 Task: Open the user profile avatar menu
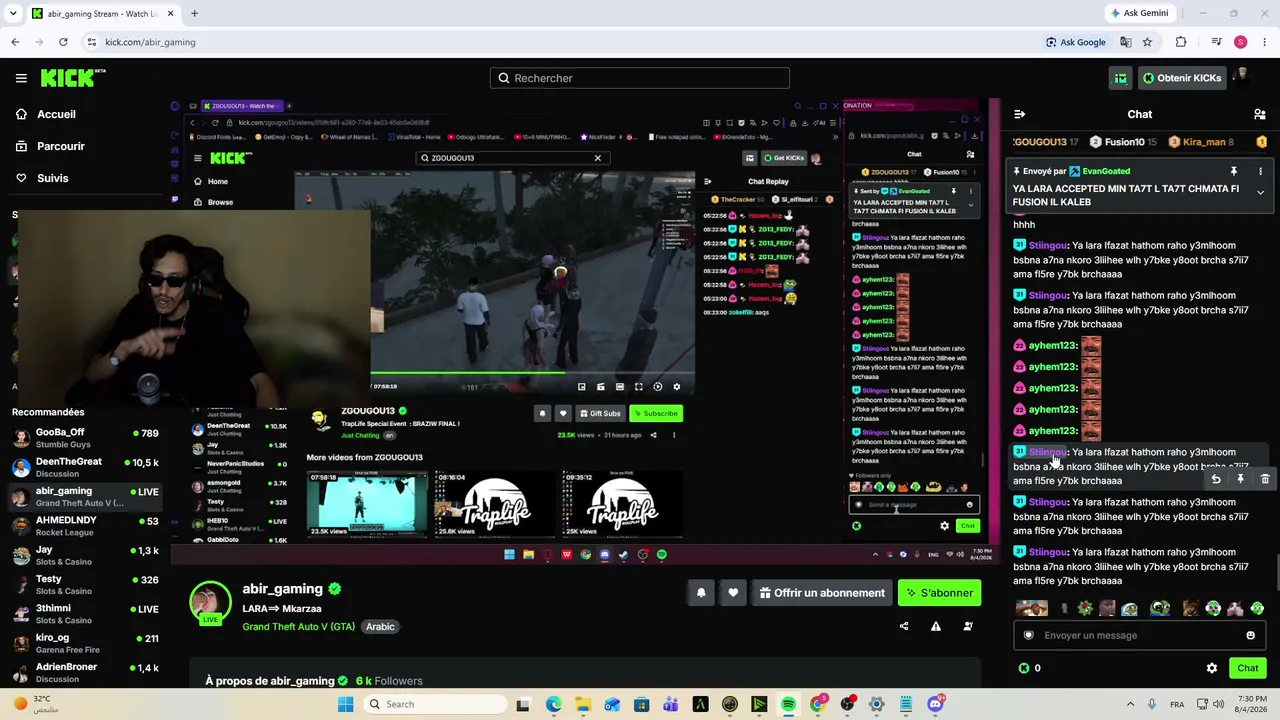[1242, 78]
